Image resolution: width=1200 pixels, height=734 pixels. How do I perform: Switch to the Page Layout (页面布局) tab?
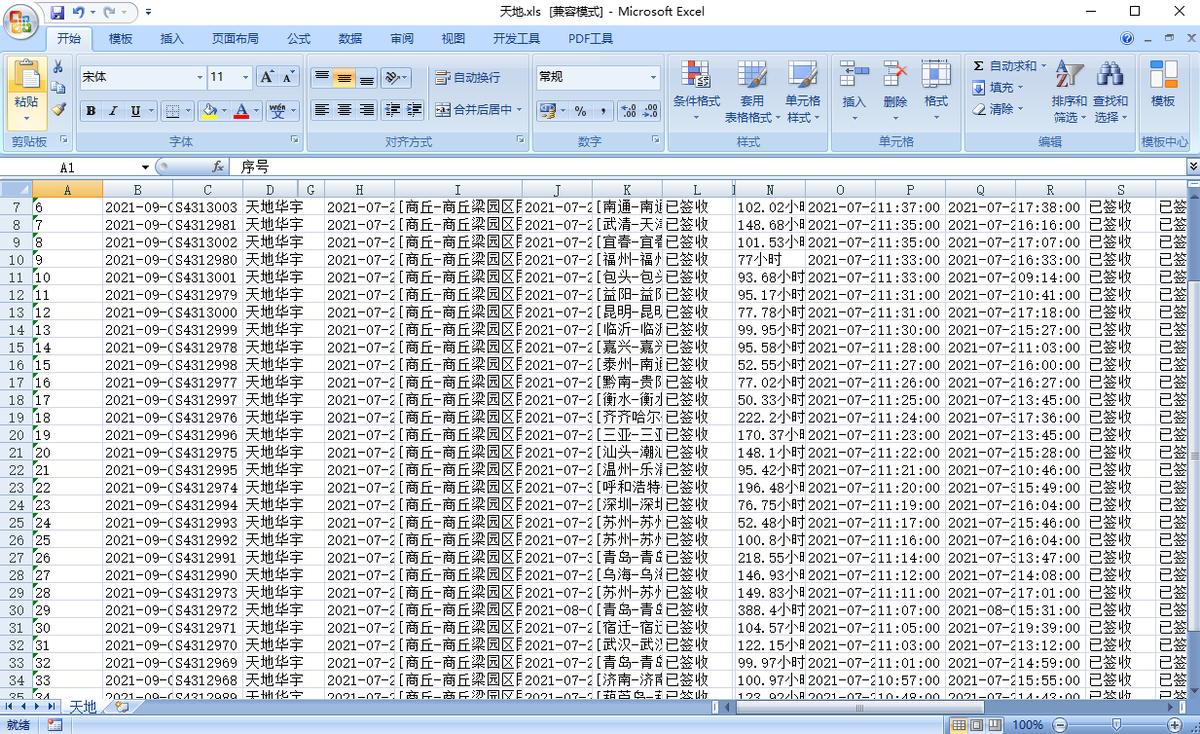(235, 39)
